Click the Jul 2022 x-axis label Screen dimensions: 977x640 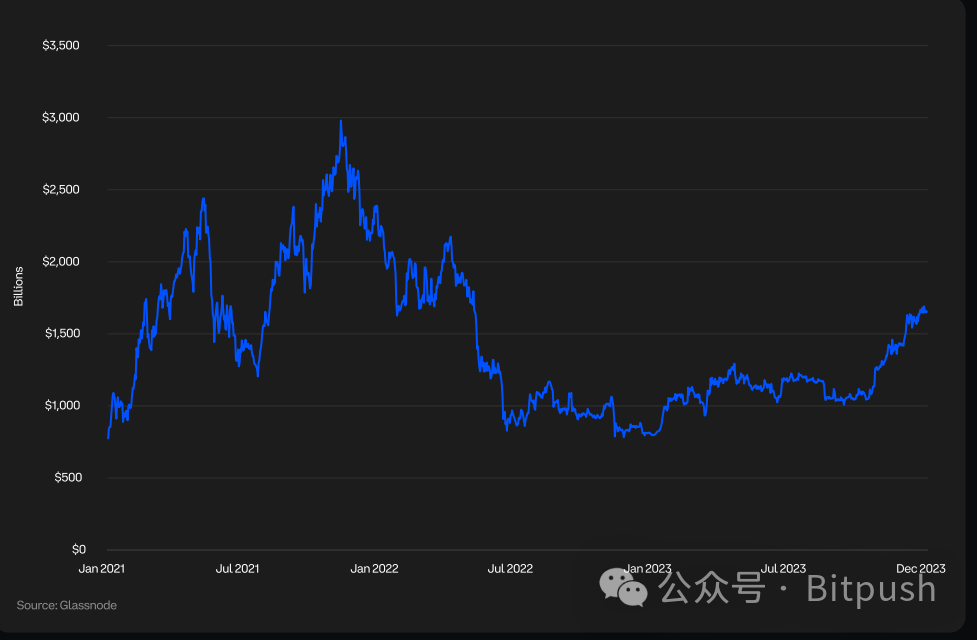(x=510, y=568)
